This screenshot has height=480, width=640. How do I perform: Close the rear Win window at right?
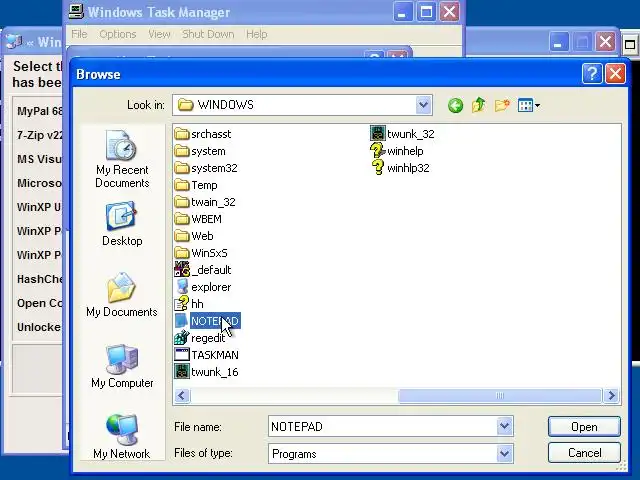click(x=605, y=42)
